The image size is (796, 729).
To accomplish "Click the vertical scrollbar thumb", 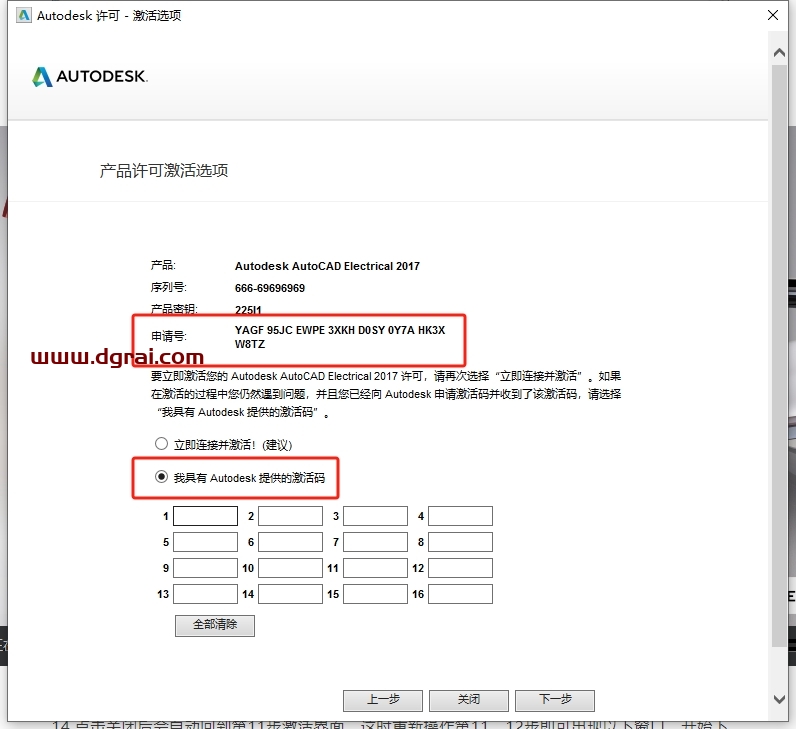I will pyautogui.click(x=779, y=355).
